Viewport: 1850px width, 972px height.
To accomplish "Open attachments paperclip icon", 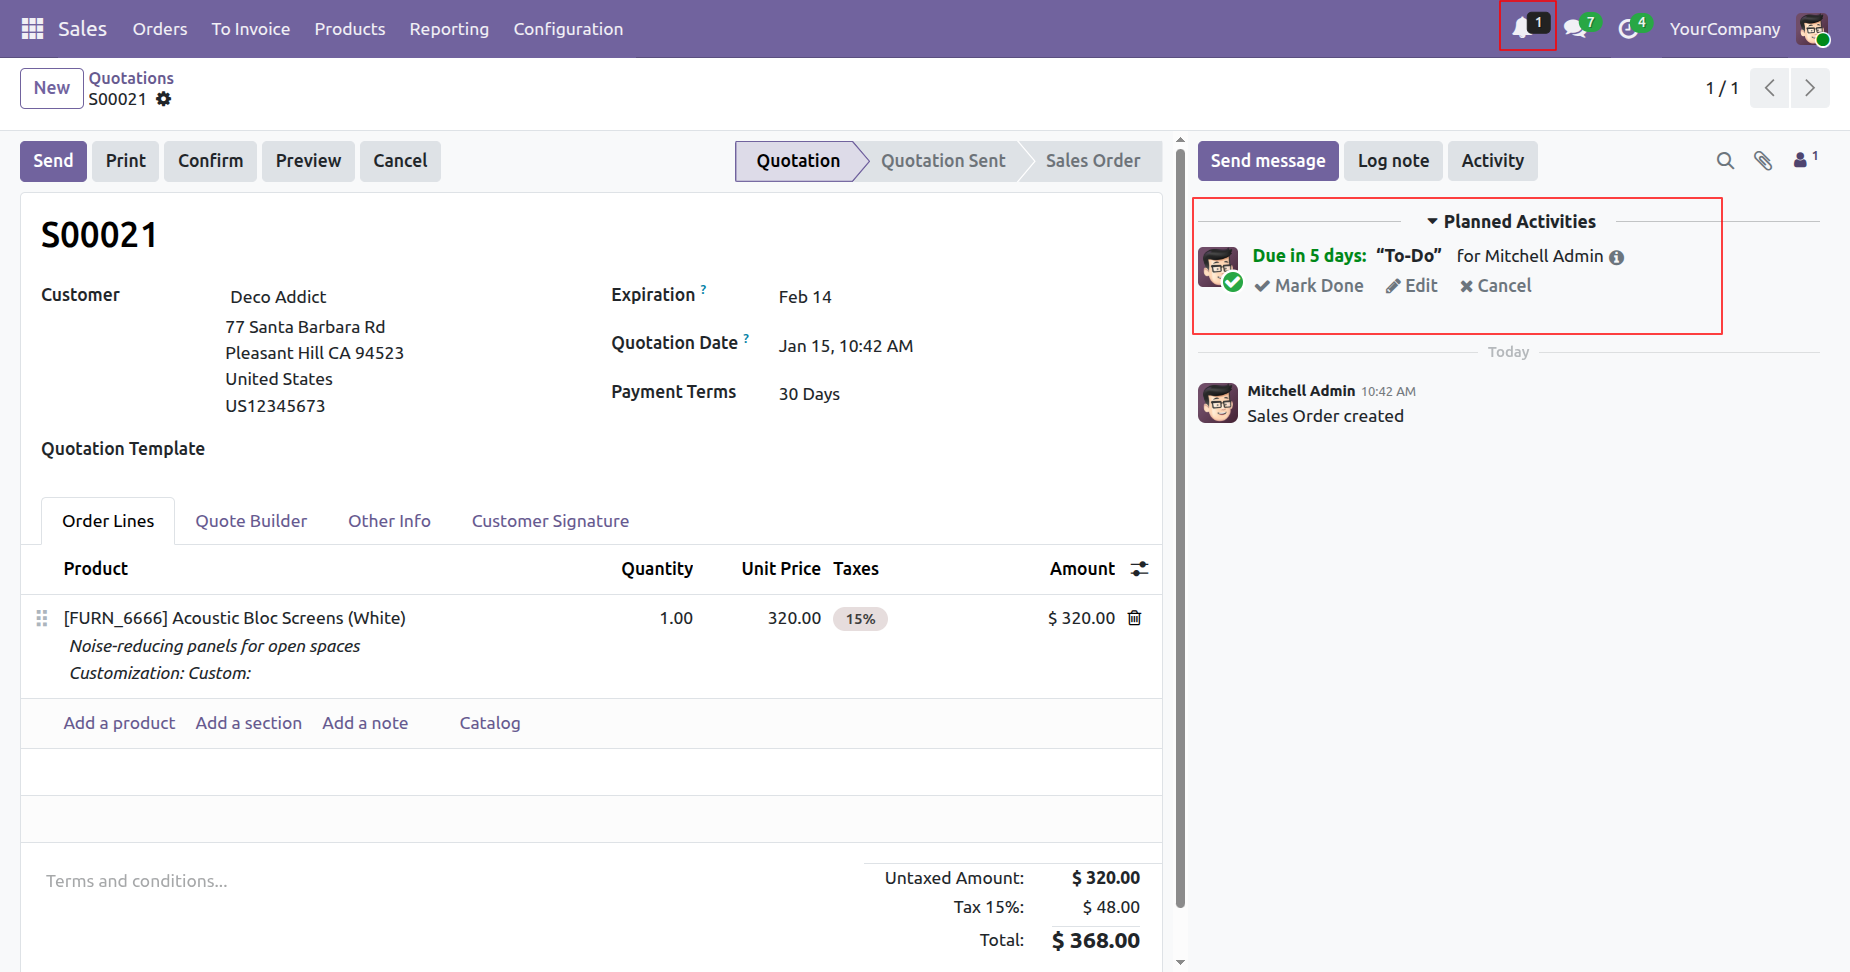I will (x=1763, y=161).
